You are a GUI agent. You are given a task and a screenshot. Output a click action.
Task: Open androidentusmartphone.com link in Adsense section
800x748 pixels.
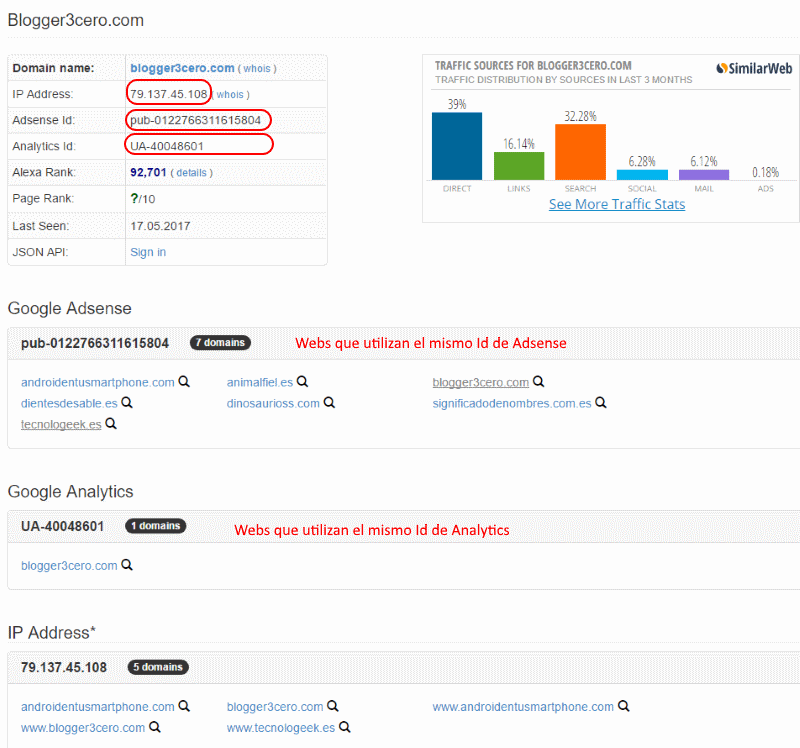97,383
